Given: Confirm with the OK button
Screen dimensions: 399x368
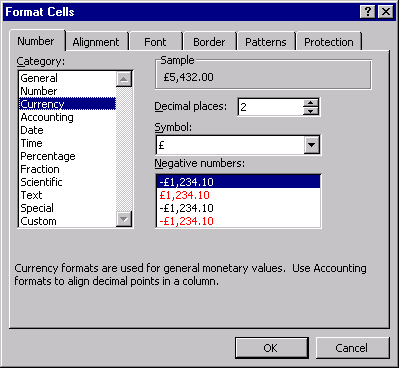Looking at the screenshot, I should (272, 348).
